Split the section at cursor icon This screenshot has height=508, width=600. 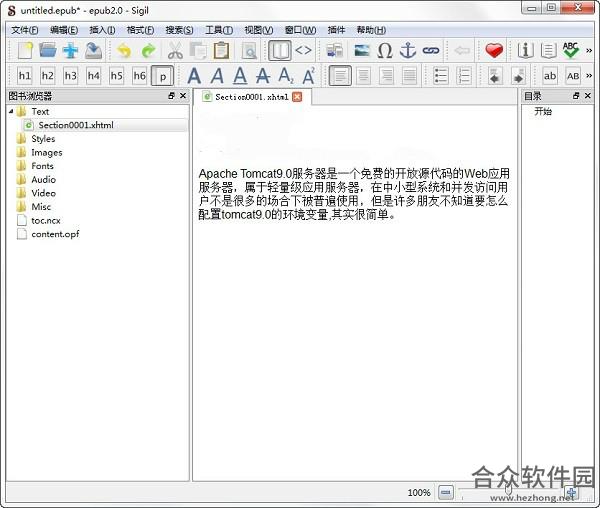click(x=335, y=50)
